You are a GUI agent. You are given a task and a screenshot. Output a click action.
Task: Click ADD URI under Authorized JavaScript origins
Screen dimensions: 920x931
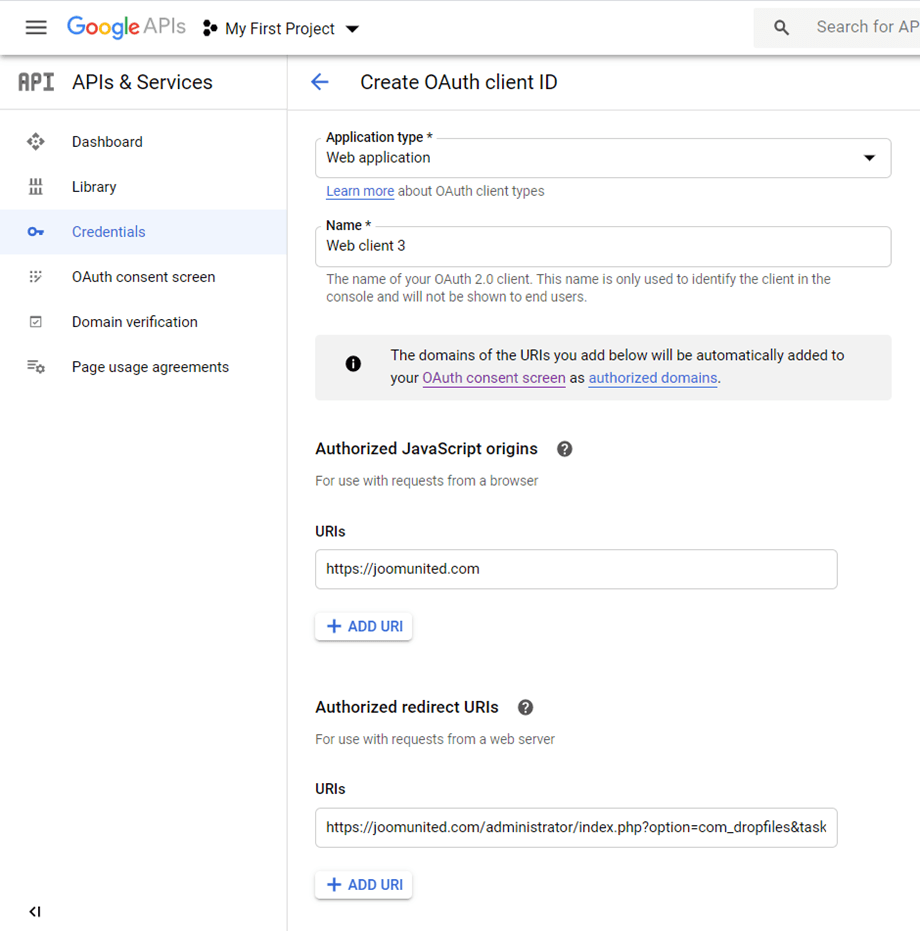[x=364, y=626]
